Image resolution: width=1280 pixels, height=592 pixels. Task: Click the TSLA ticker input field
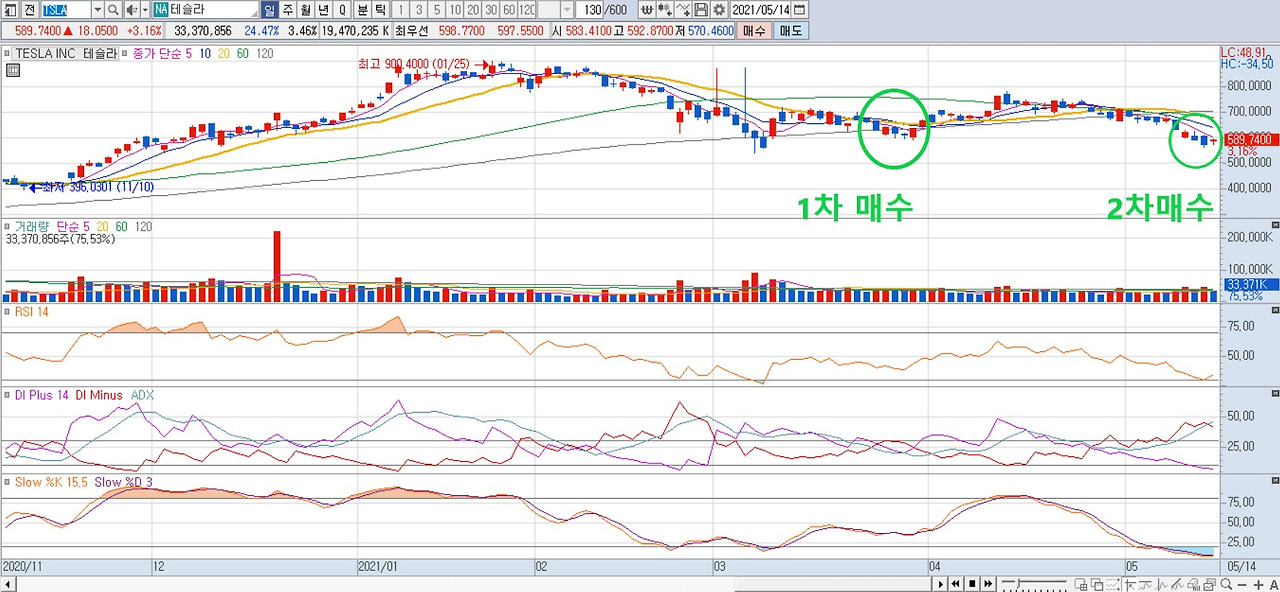(x=66, y=10)
